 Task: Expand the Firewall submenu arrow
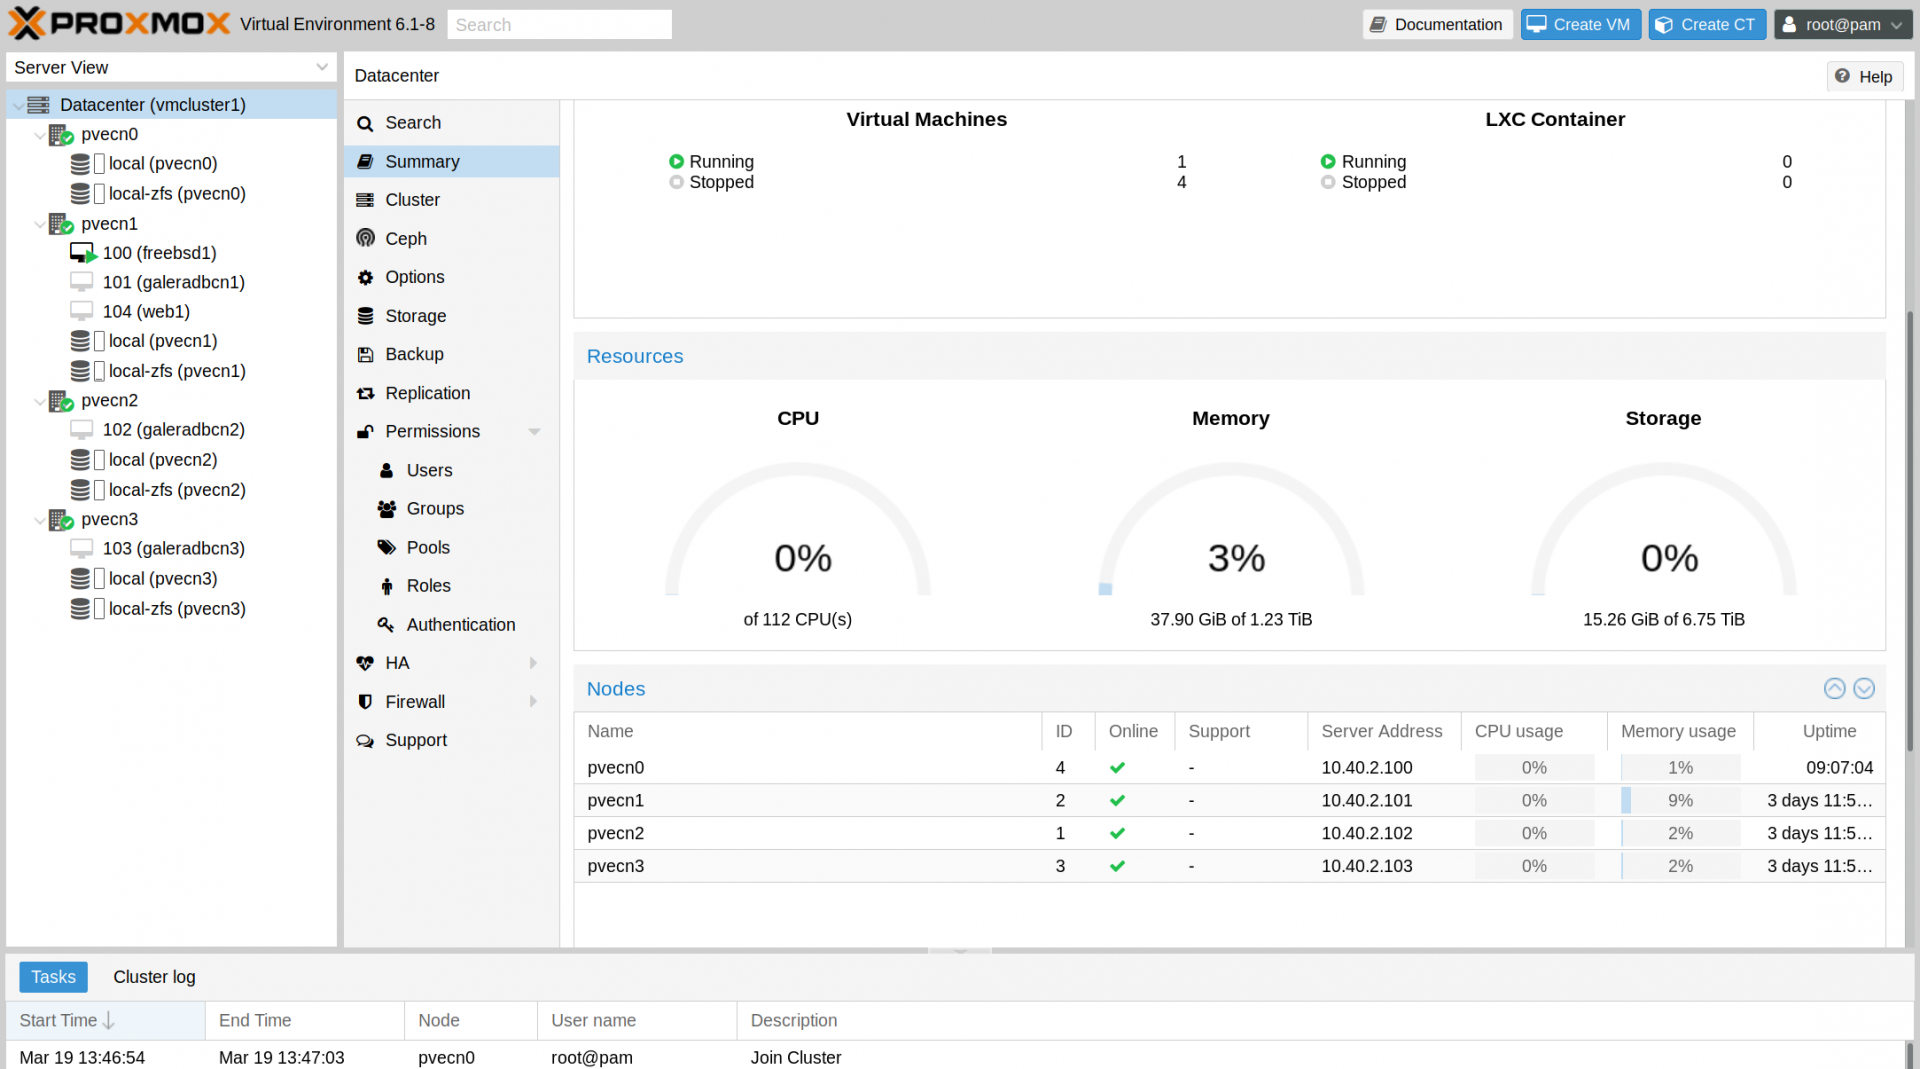(x=534, y=702)
